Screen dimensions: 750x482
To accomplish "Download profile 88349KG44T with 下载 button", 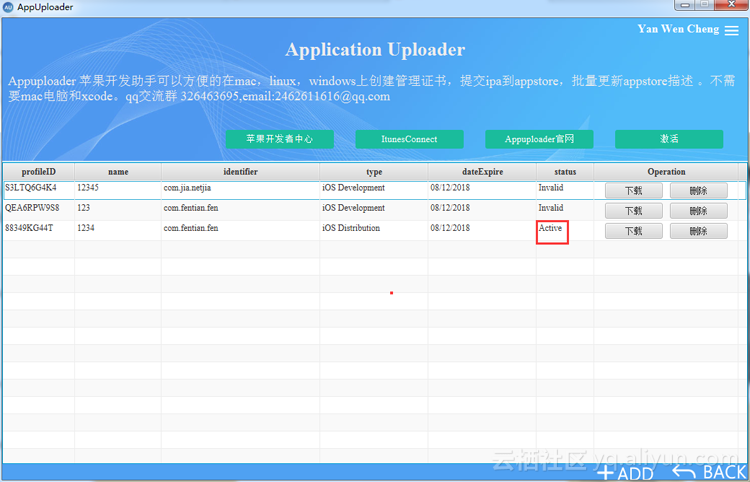I will pos(634,231).
